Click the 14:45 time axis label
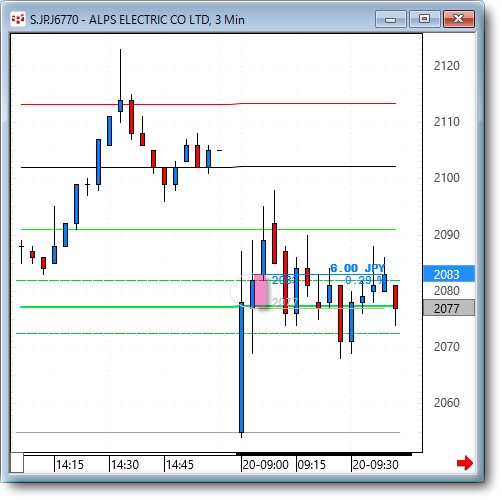This screenshot has height=500, width=502. coord(180,464)
